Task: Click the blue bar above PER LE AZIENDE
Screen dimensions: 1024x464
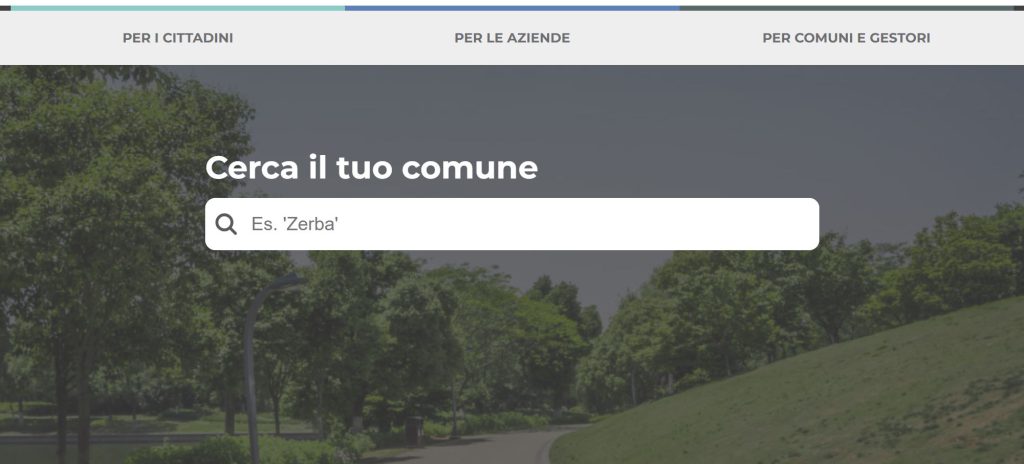Action: click(x=512, y=8)
